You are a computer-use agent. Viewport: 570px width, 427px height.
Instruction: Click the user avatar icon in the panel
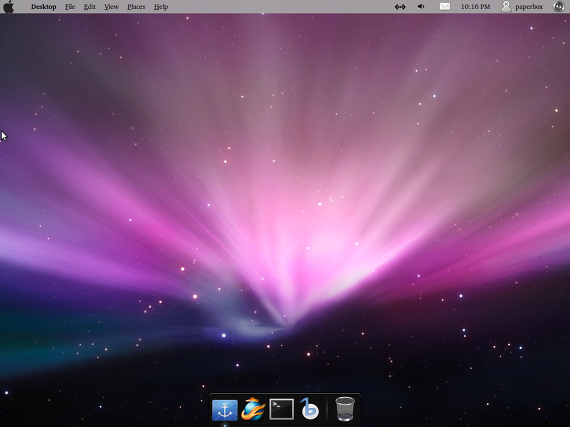tap(506, 7)
